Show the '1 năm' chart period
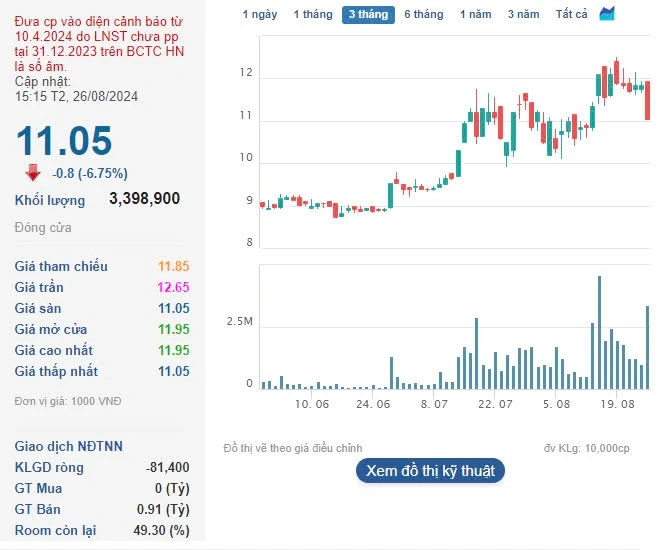Image resolution: width=668 pixels, height=550 pixels. [x=475, y=15]
